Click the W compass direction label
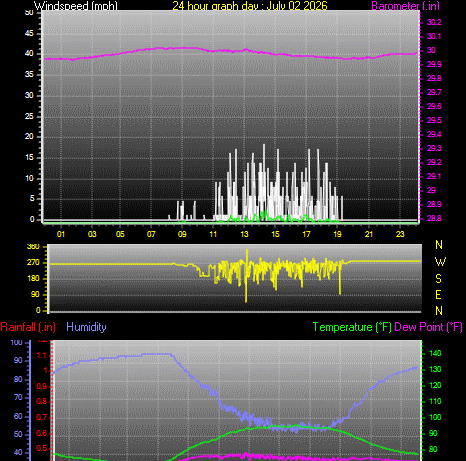The image size is (466, 461). coord(440,262)
